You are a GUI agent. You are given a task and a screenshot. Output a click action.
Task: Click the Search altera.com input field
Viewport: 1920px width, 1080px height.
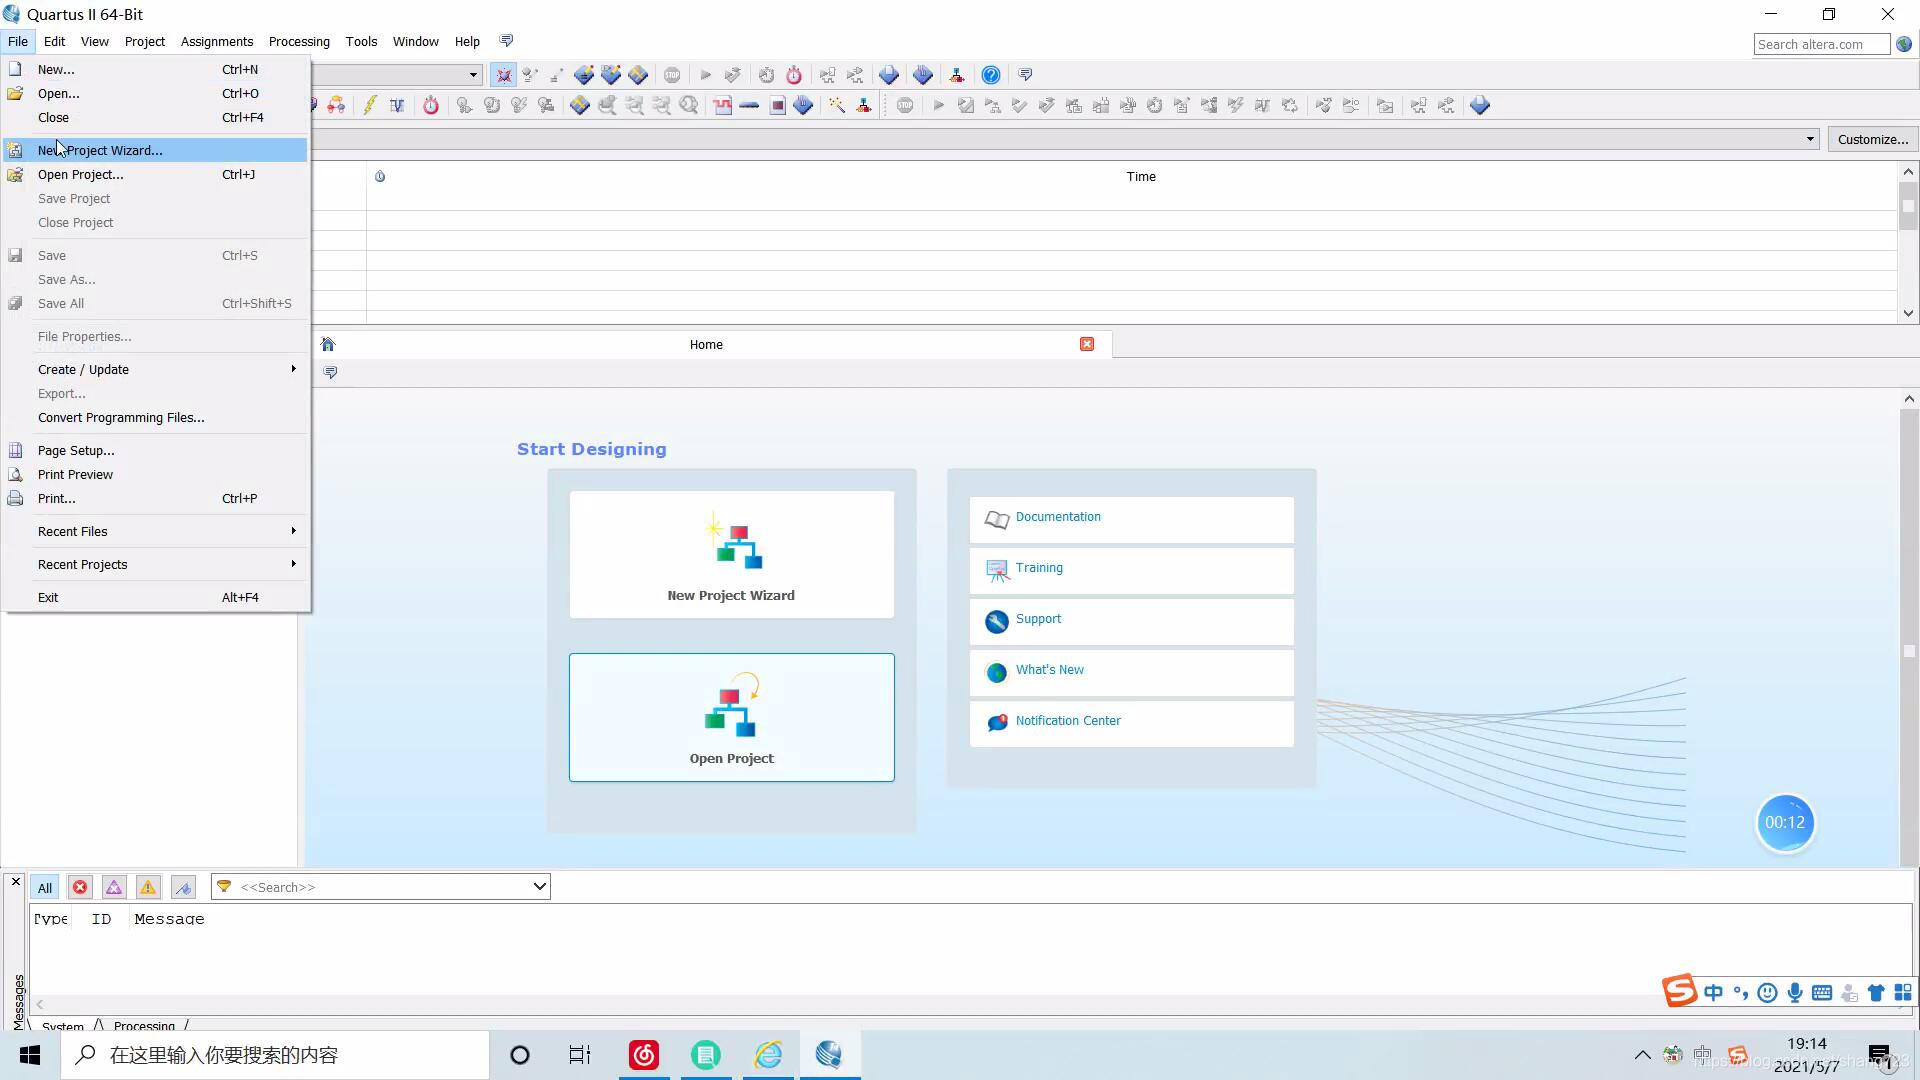[x=1821, y=44]
